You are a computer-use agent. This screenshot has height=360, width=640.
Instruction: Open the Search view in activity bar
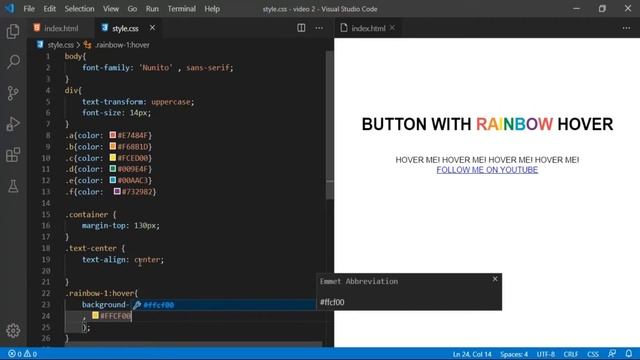click(x=13, y=62)
